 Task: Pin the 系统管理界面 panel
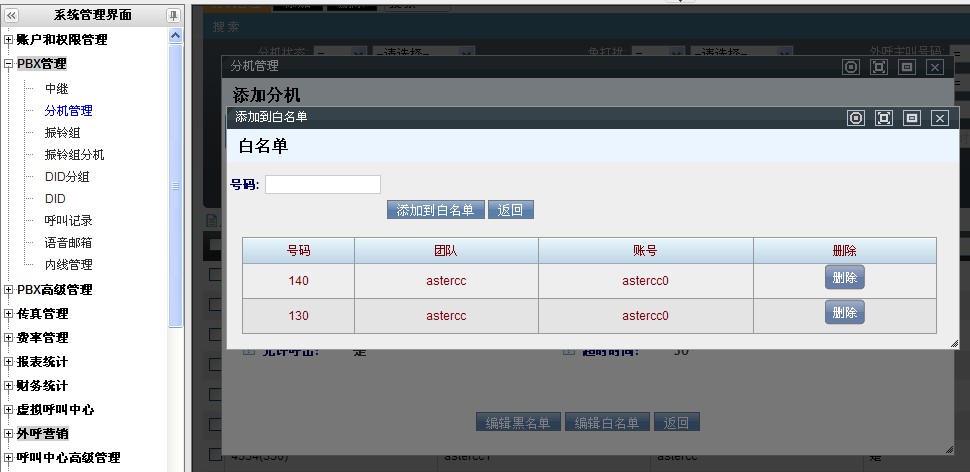click(x=173, y=15)
